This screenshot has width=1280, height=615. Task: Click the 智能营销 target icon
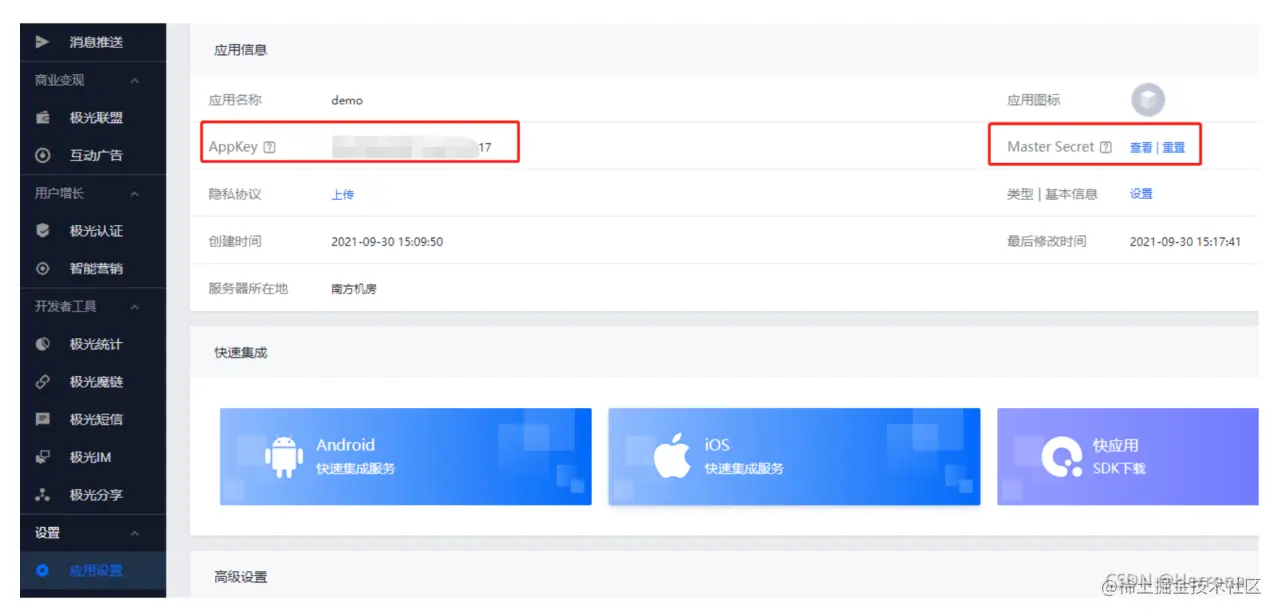click(x=42, y=269)
